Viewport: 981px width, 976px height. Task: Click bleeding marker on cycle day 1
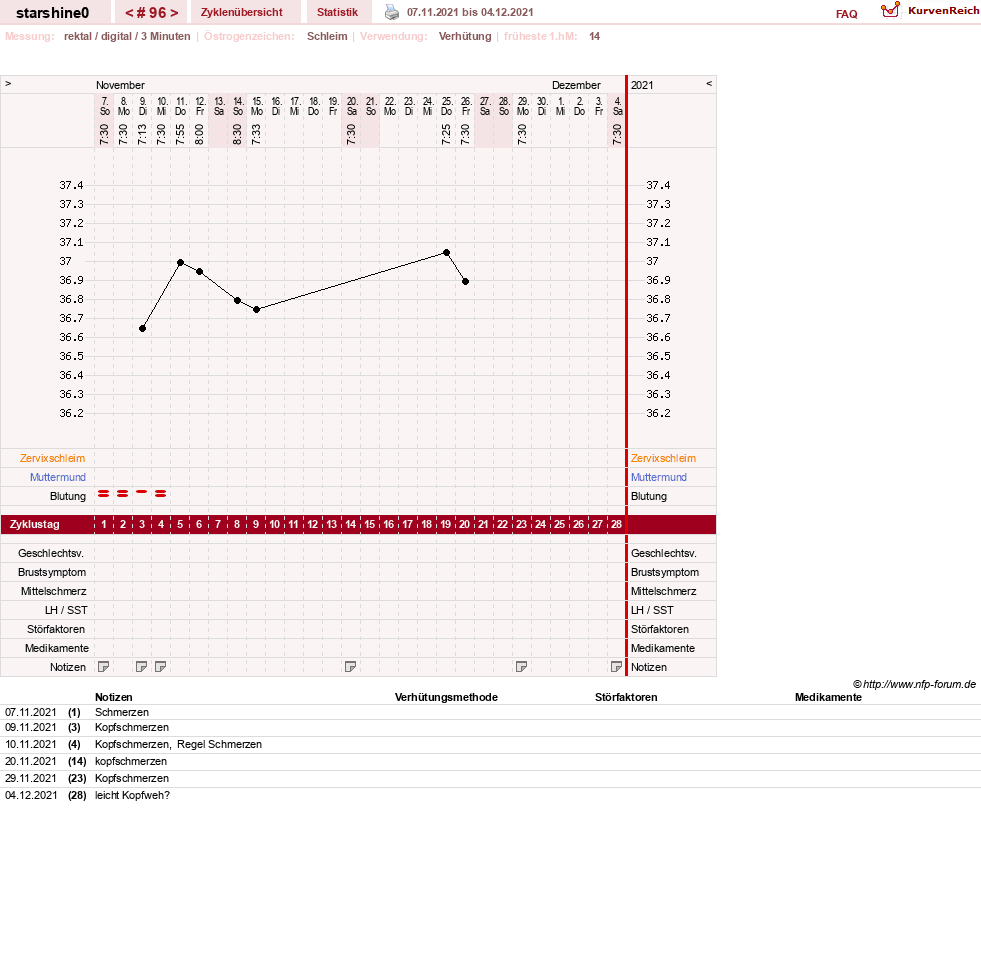pyautogui.click(x=104, y=494)
